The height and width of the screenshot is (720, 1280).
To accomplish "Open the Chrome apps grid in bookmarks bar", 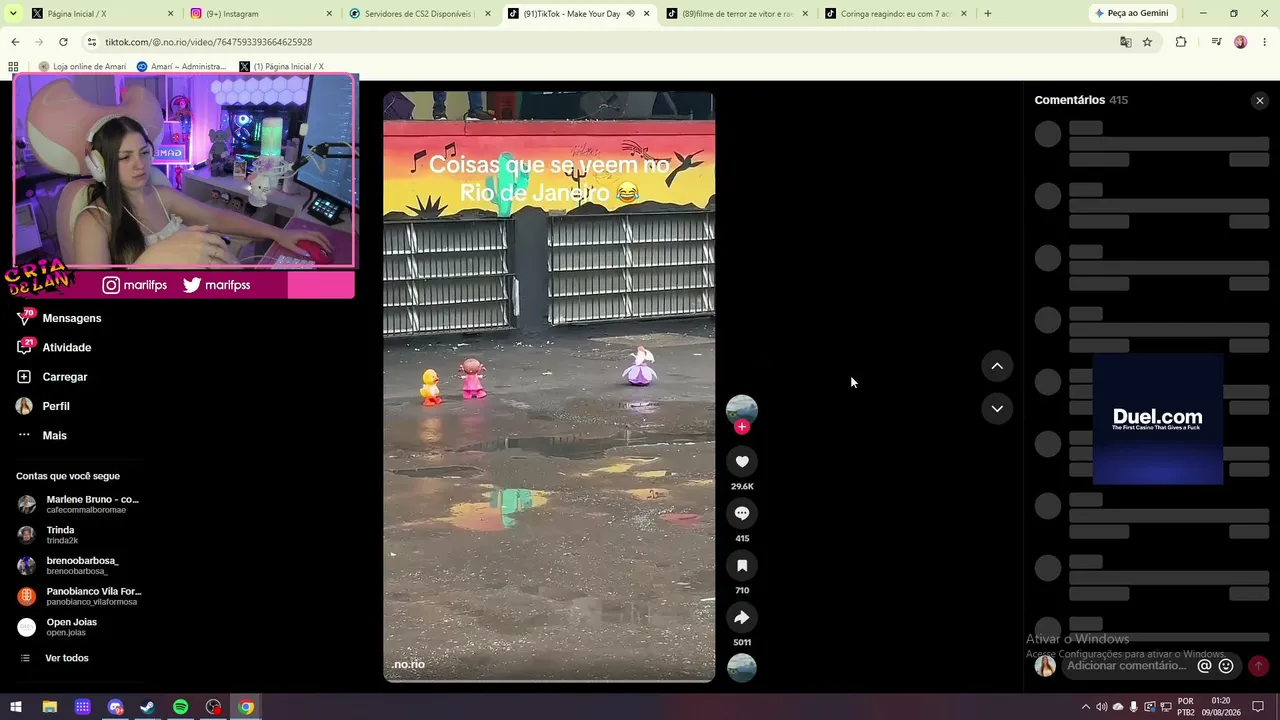I will pyautogui.click(x=13, y=67).
